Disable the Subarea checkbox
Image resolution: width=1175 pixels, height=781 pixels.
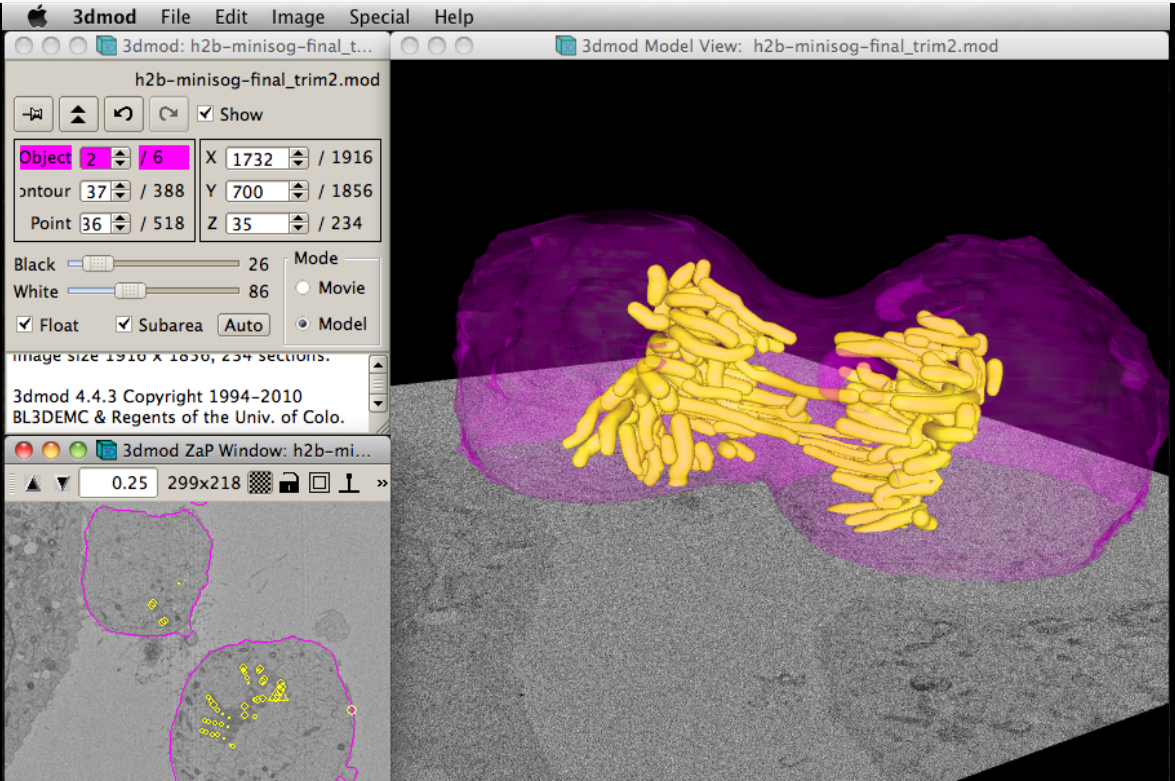(124, 325)
